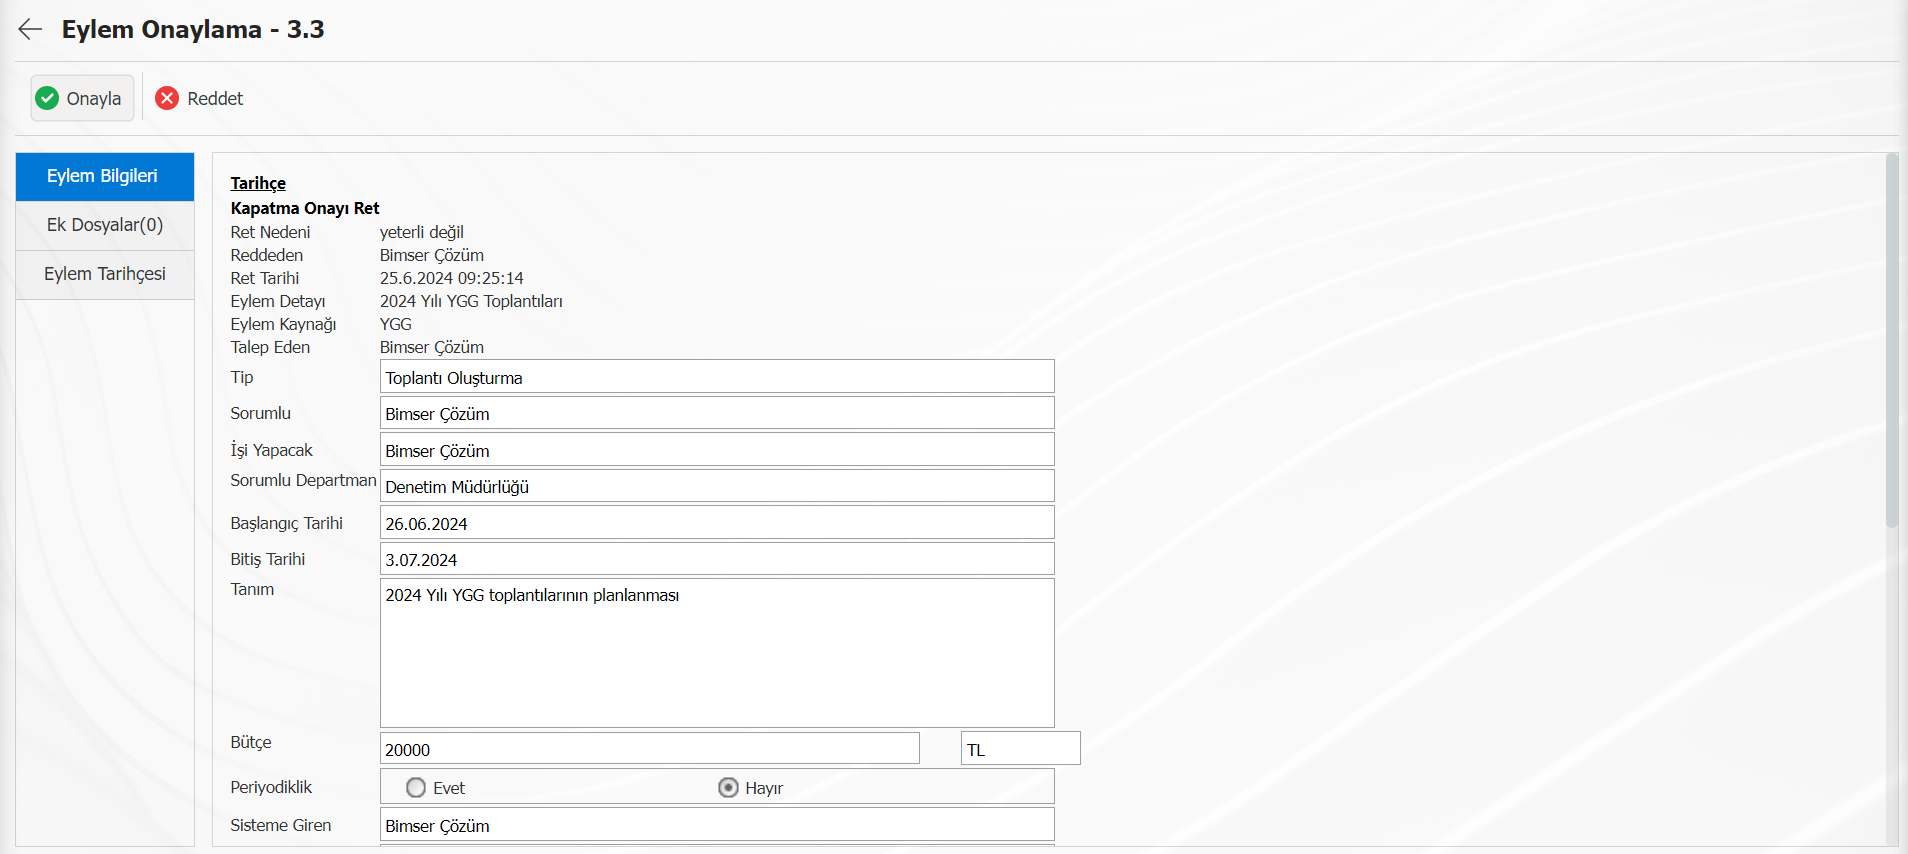Switch to Ek Dosyalar(0) tab
This screenshot has height=854, width=1908.
(105, 225)
